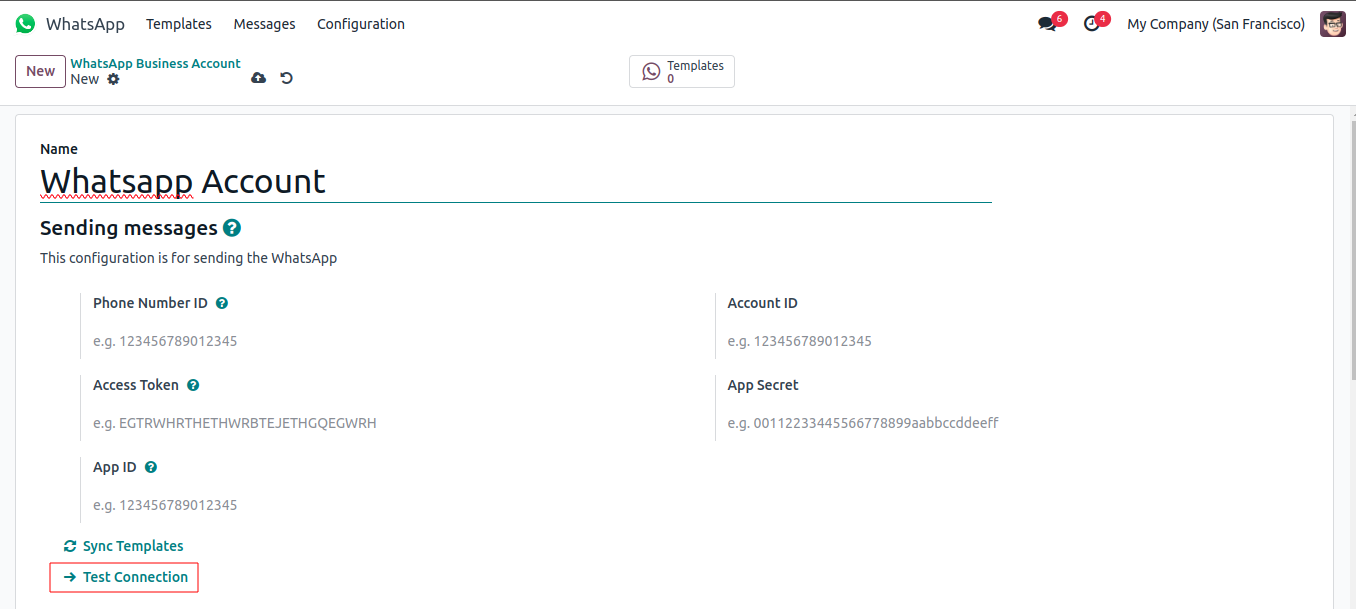Click the help icon next to Access Token
The image size is (1356, 609).
193,385
